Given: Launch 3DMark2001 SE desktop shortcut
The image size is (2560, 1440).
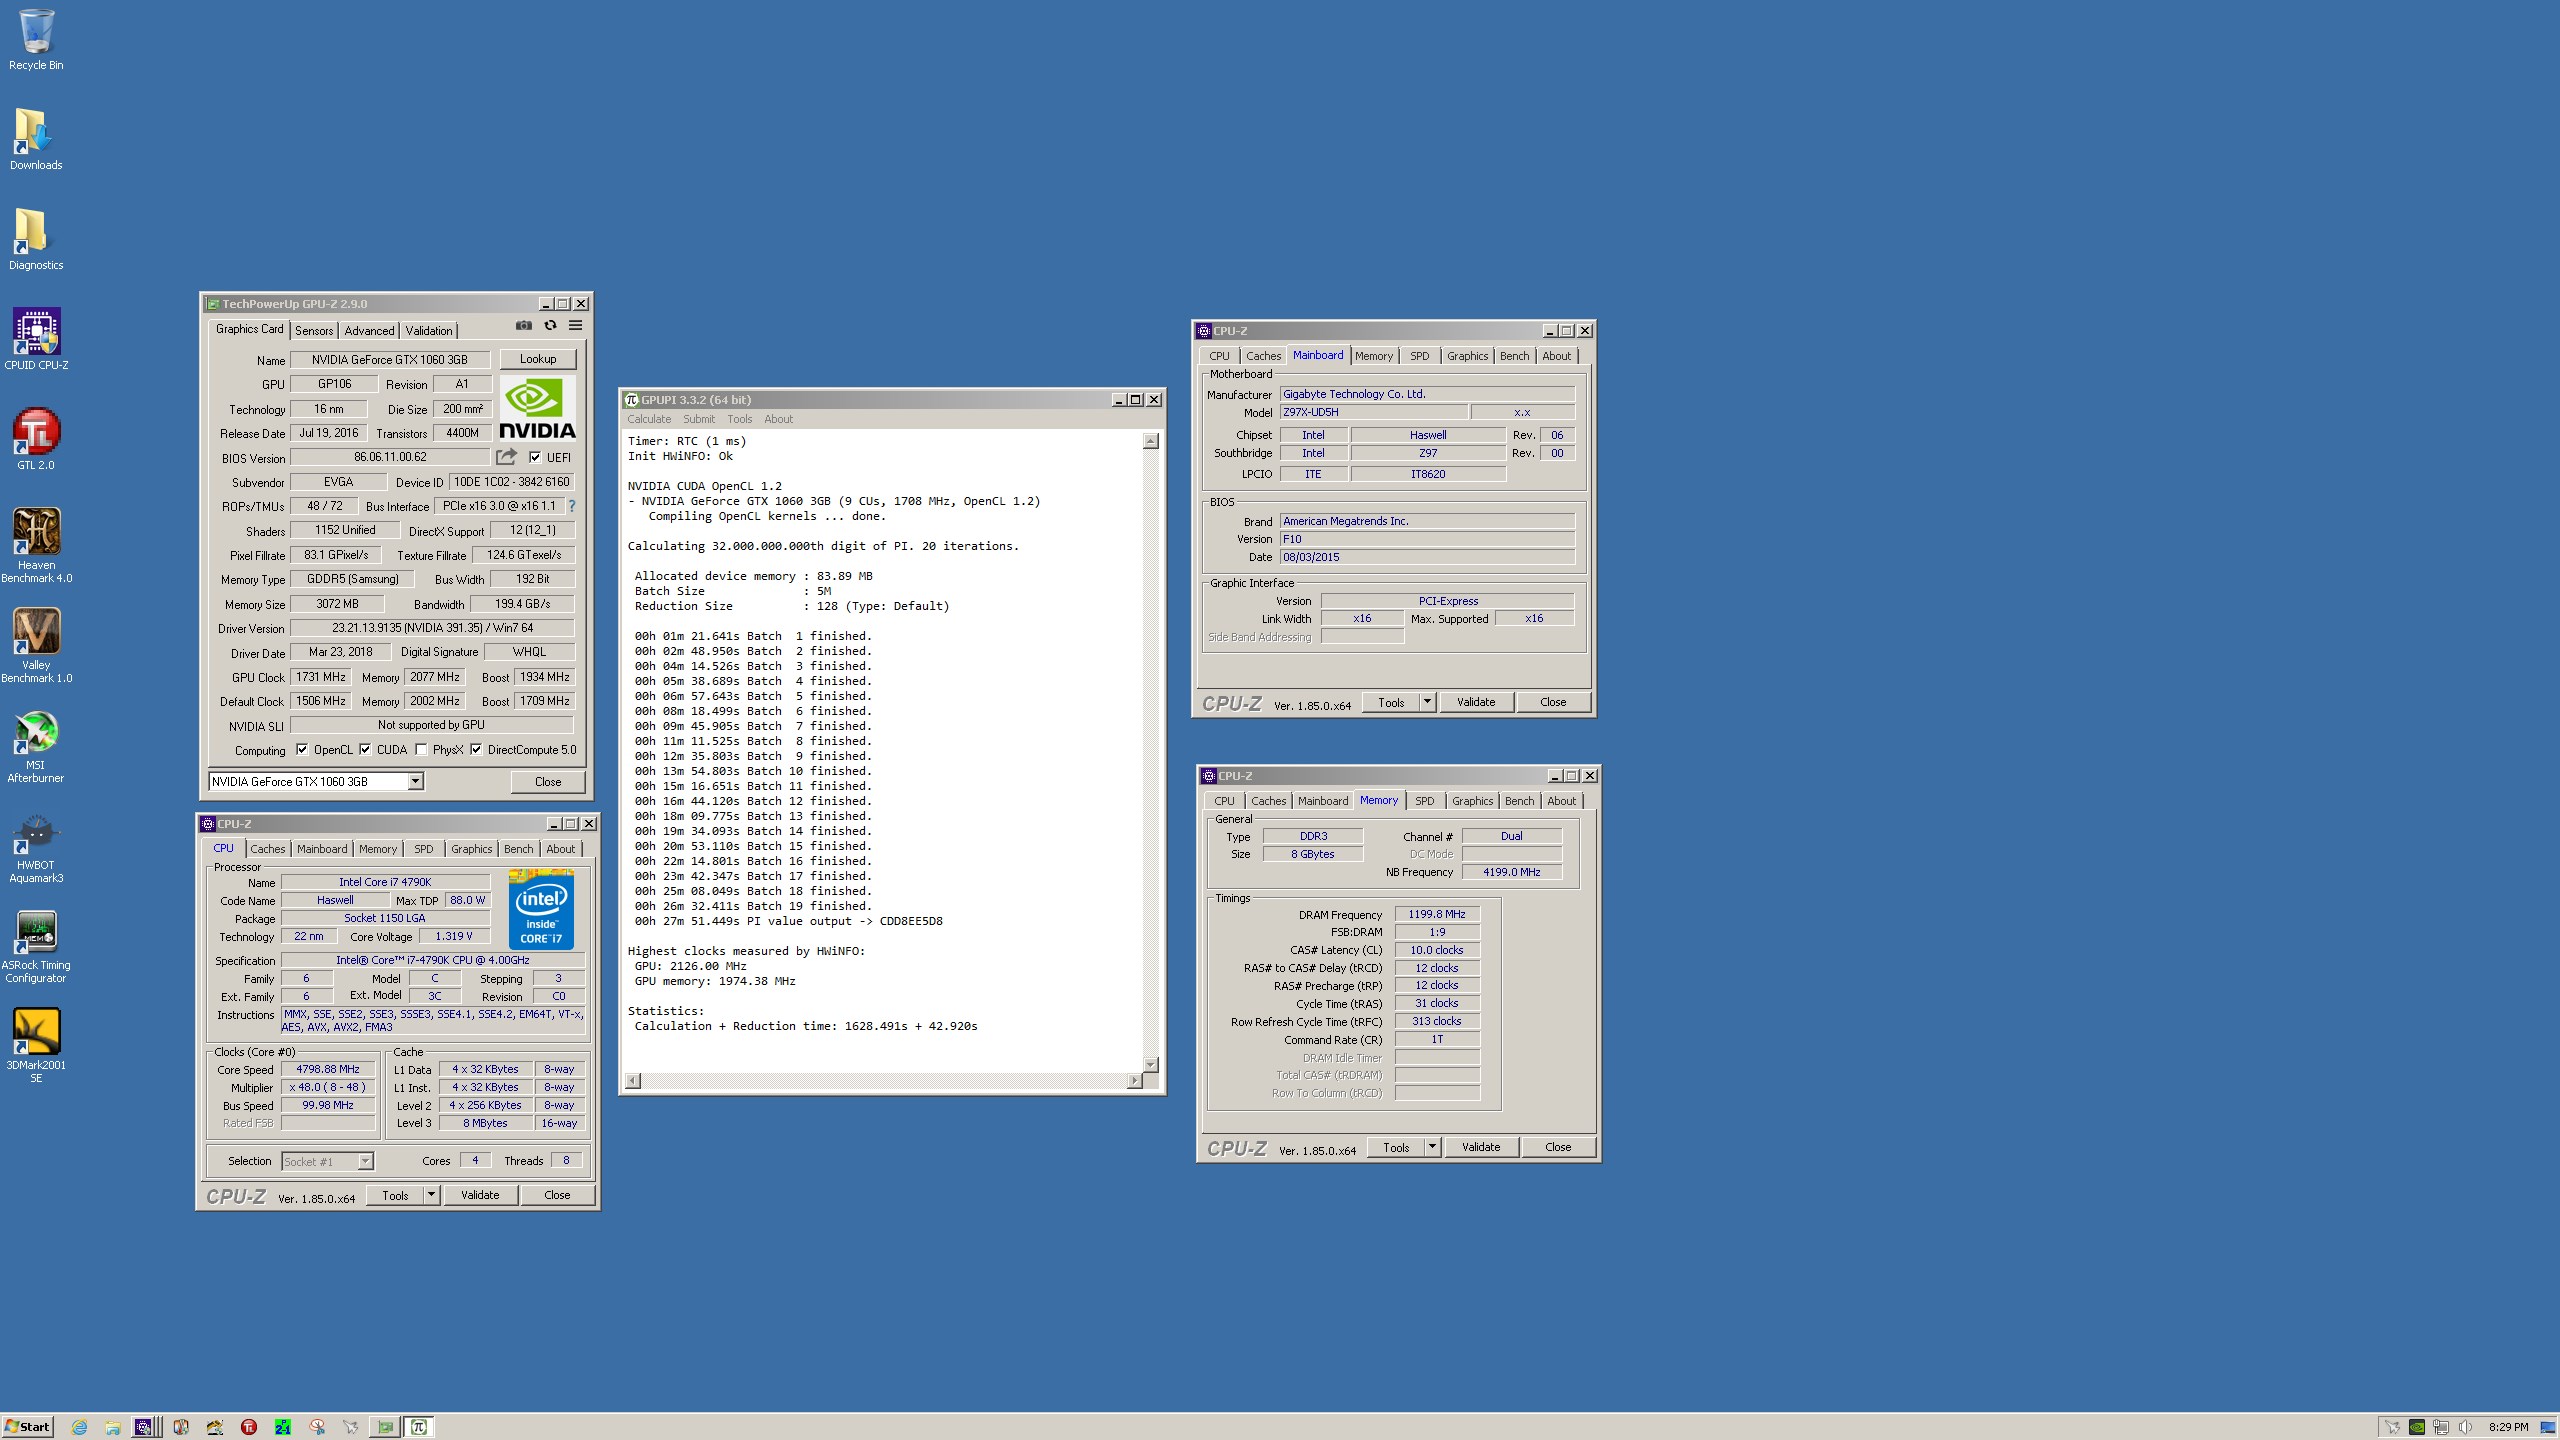Looking at the screenshot, I should [36, 1045].
